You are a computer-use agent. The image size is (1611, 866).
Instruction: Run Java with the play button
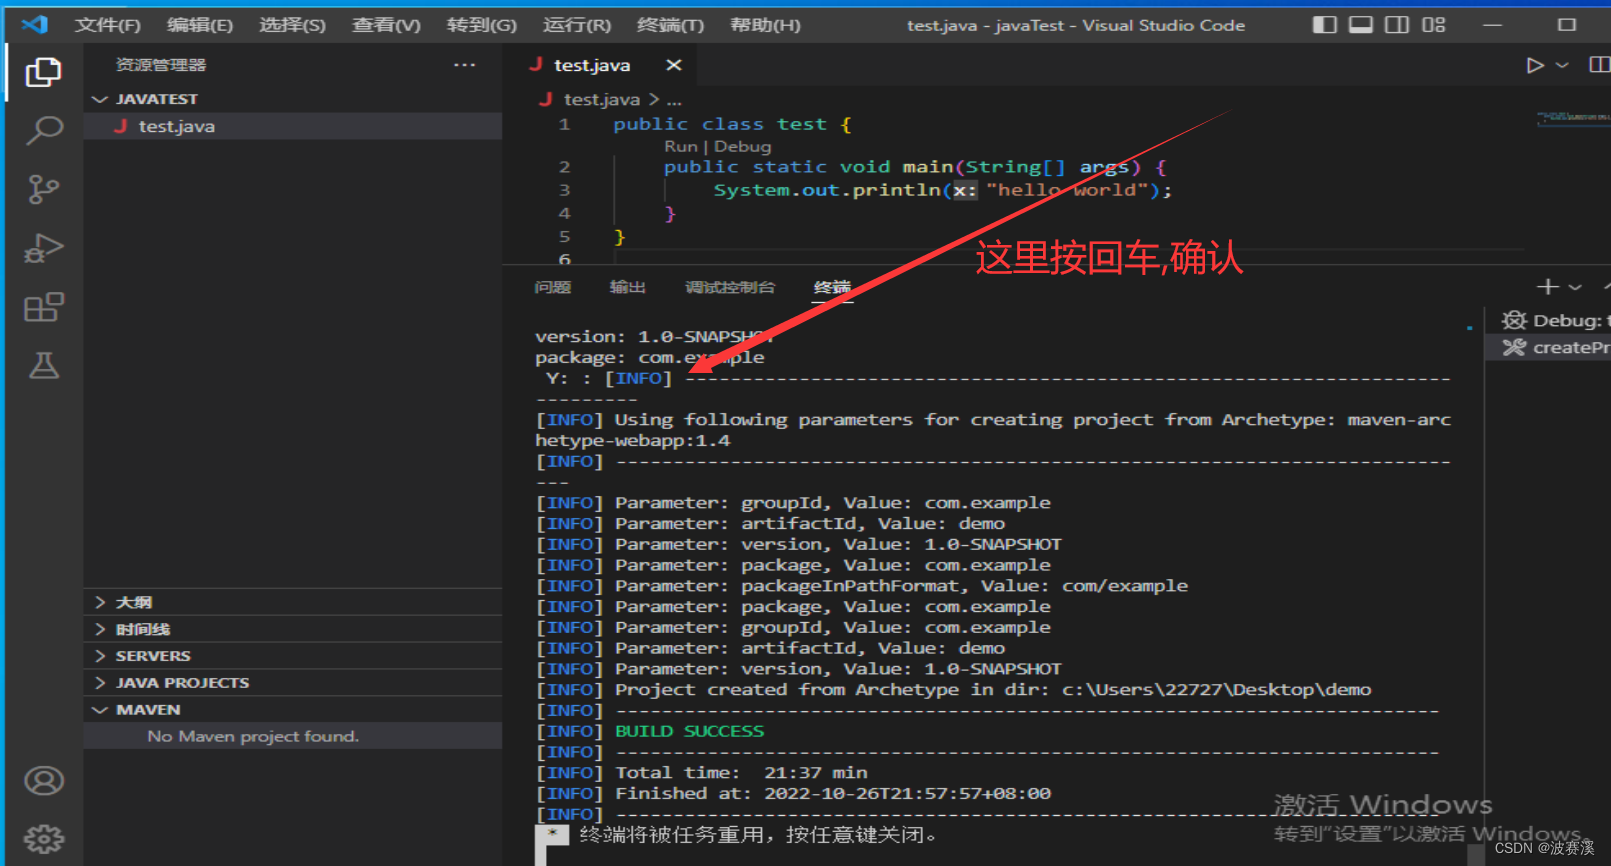[1535, 65]
